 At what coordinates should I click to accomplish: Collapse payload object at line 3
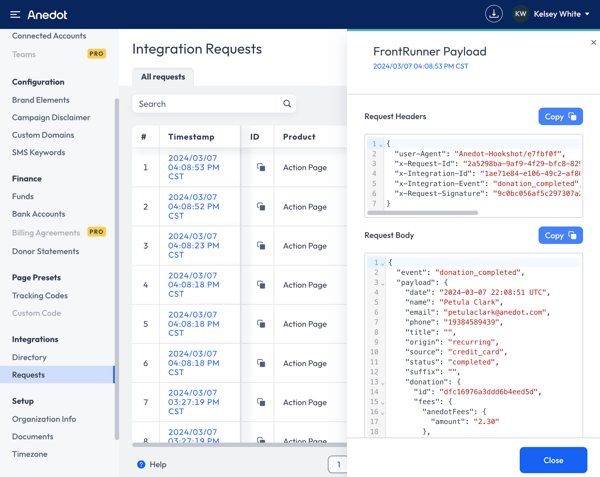tap(382, 283)
